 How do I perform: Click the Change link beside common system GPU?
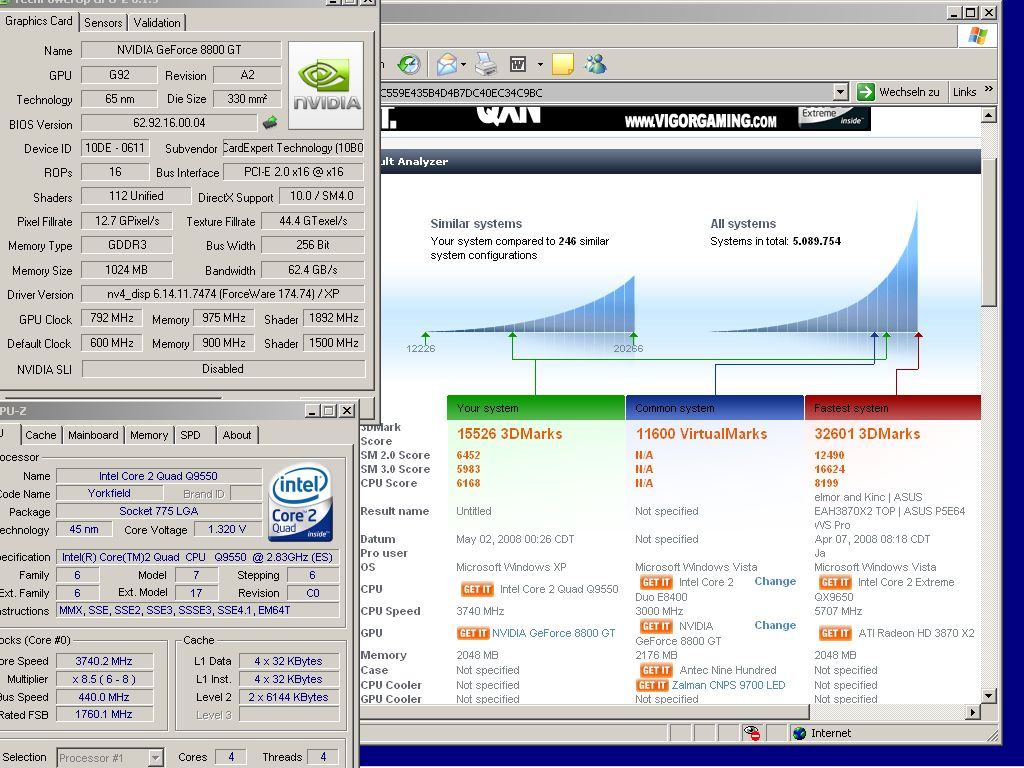pos(775,625)
